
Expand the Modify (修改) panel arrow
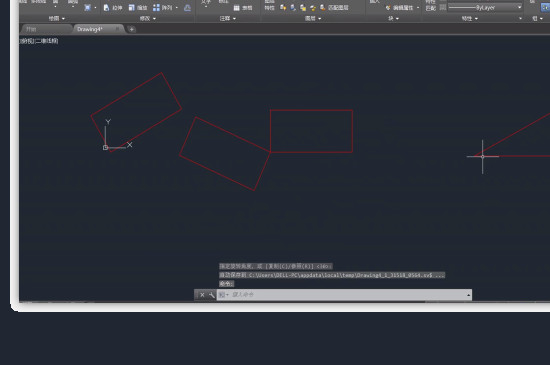(x=154, y=19)
